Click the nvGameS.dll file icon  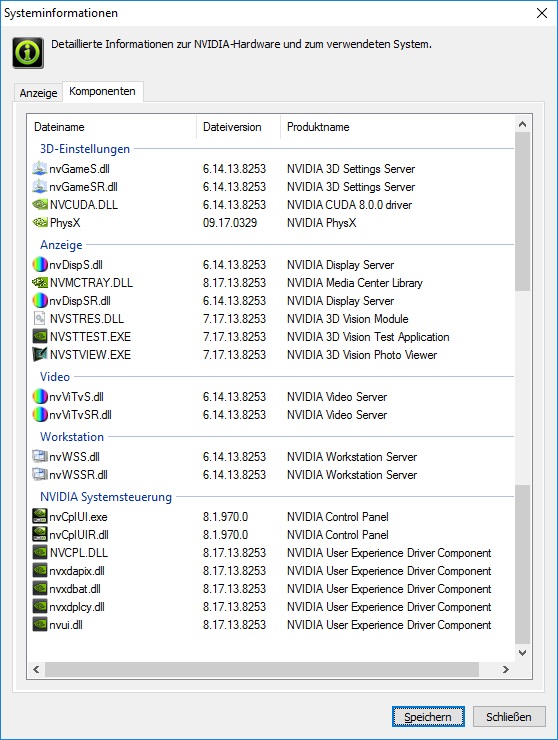point(40,168)
